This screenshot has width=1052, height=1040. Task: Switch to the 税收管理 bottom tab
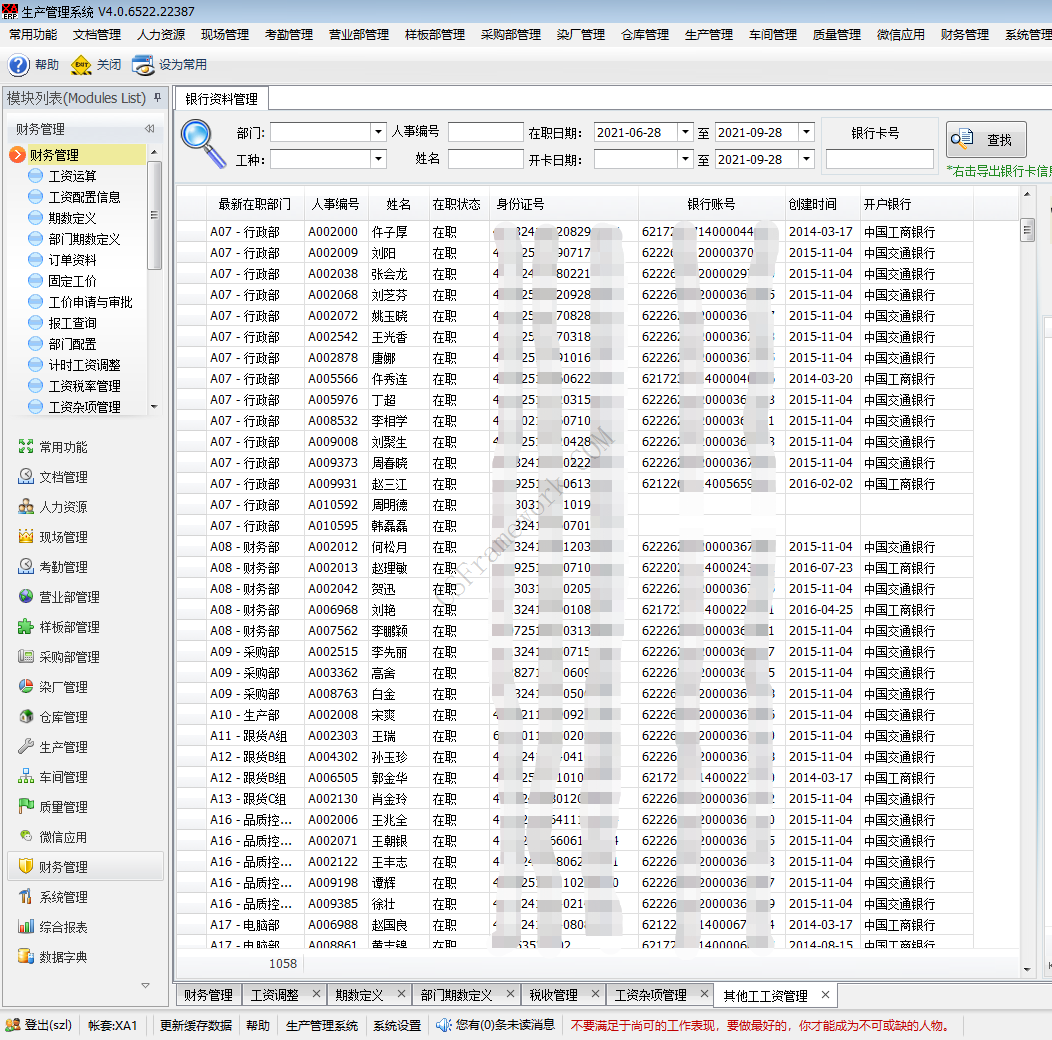tap(554, 995)
